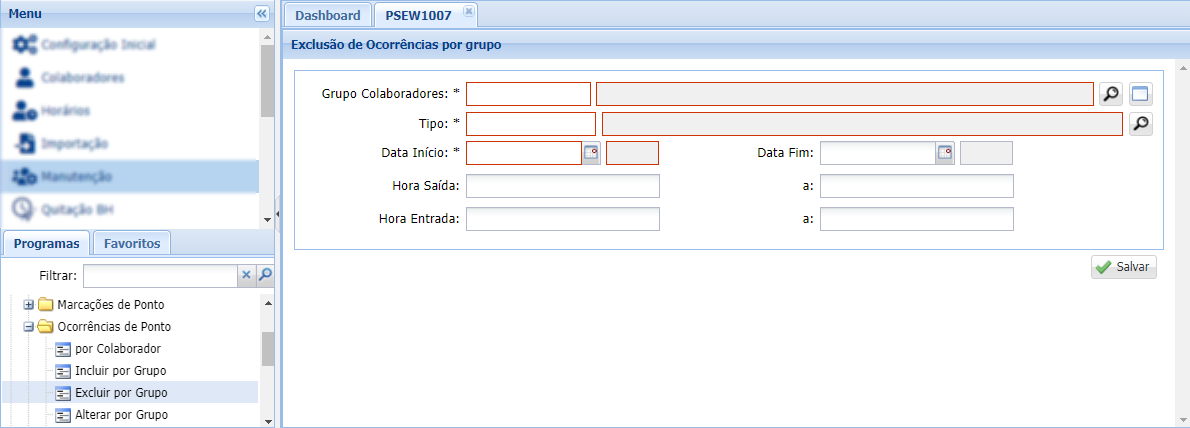Clear the Filtrar field with X icon
The height and width of the screenshot is (428, 1190).
pyautogui.click(x=247, y=275)
